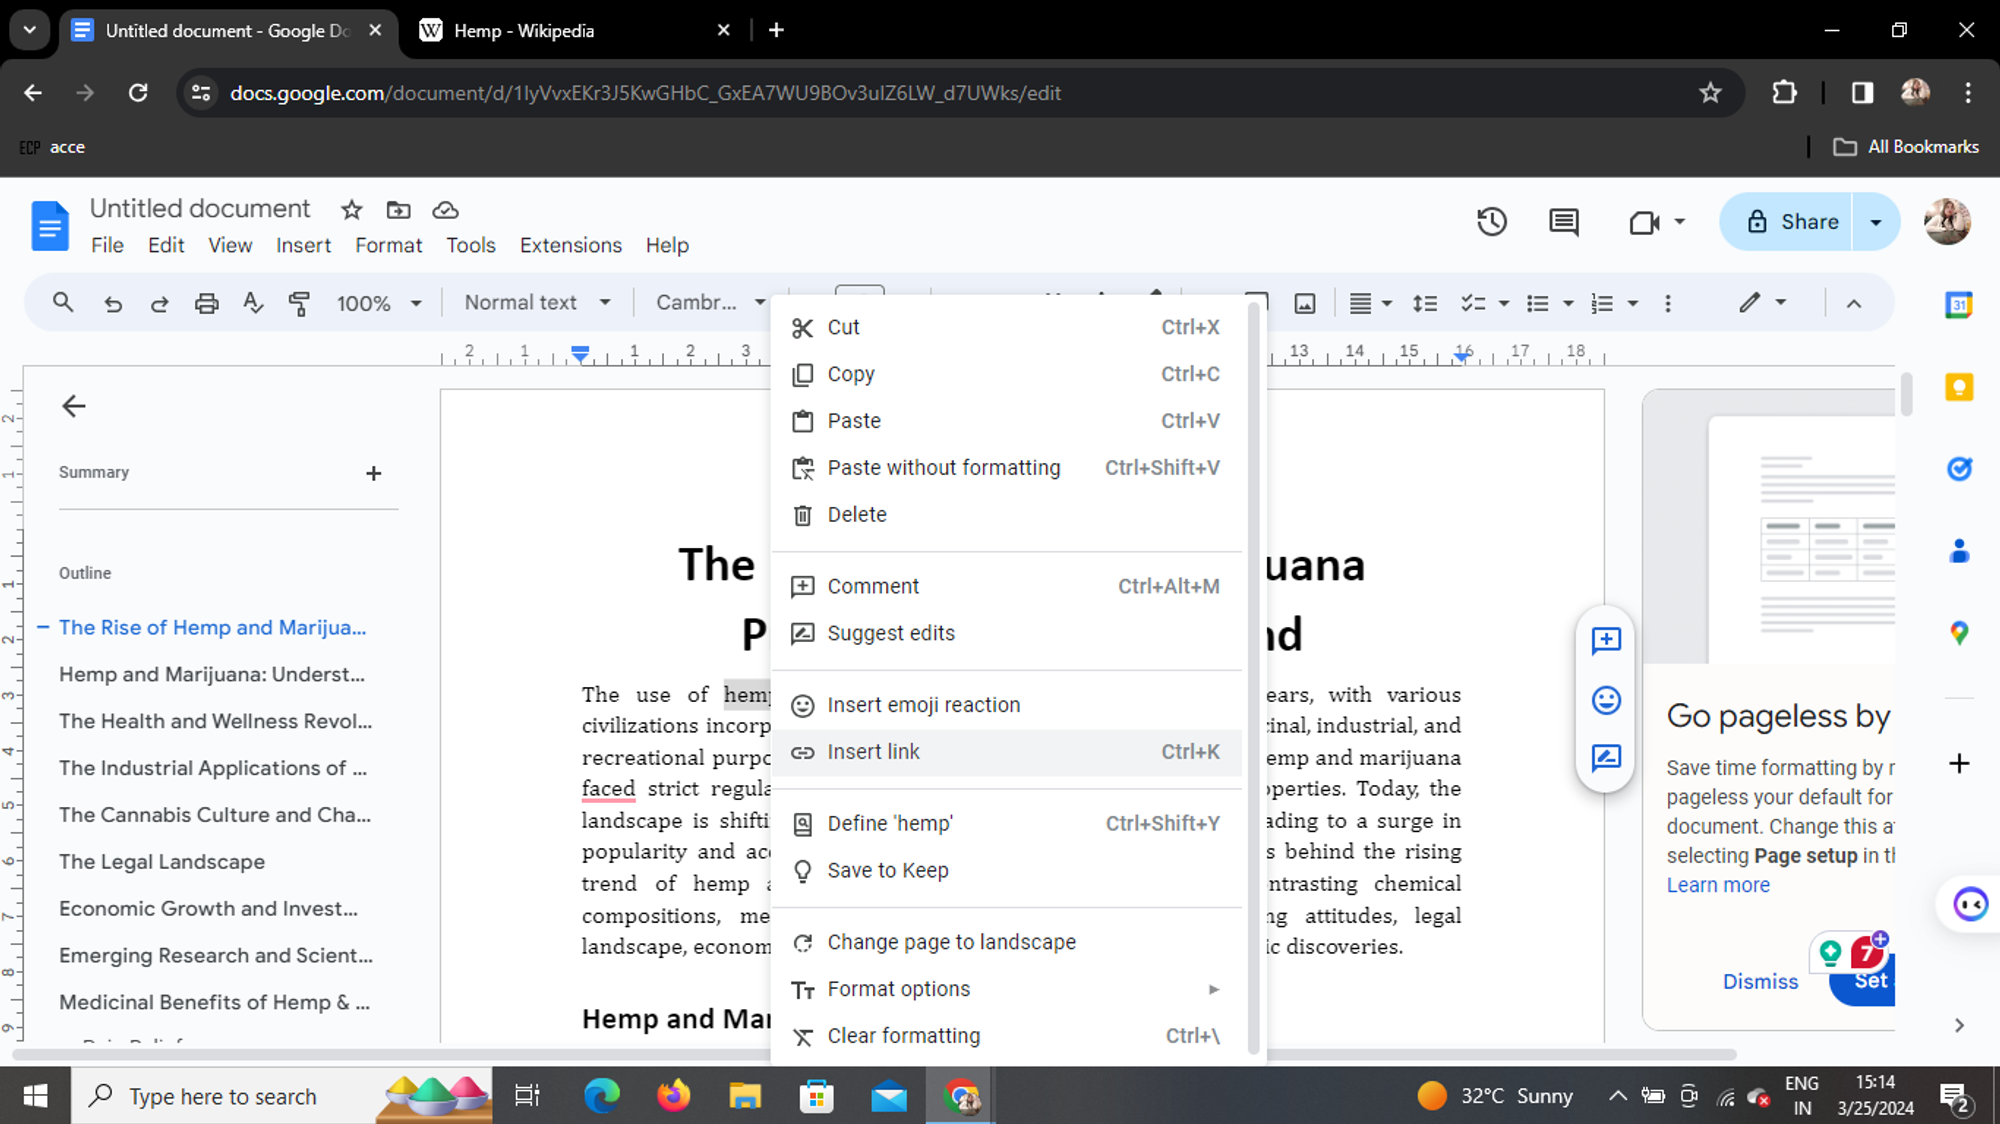Open video call options dropdown
The image size is (2000, 1124).
click(x=1680, y=222)
